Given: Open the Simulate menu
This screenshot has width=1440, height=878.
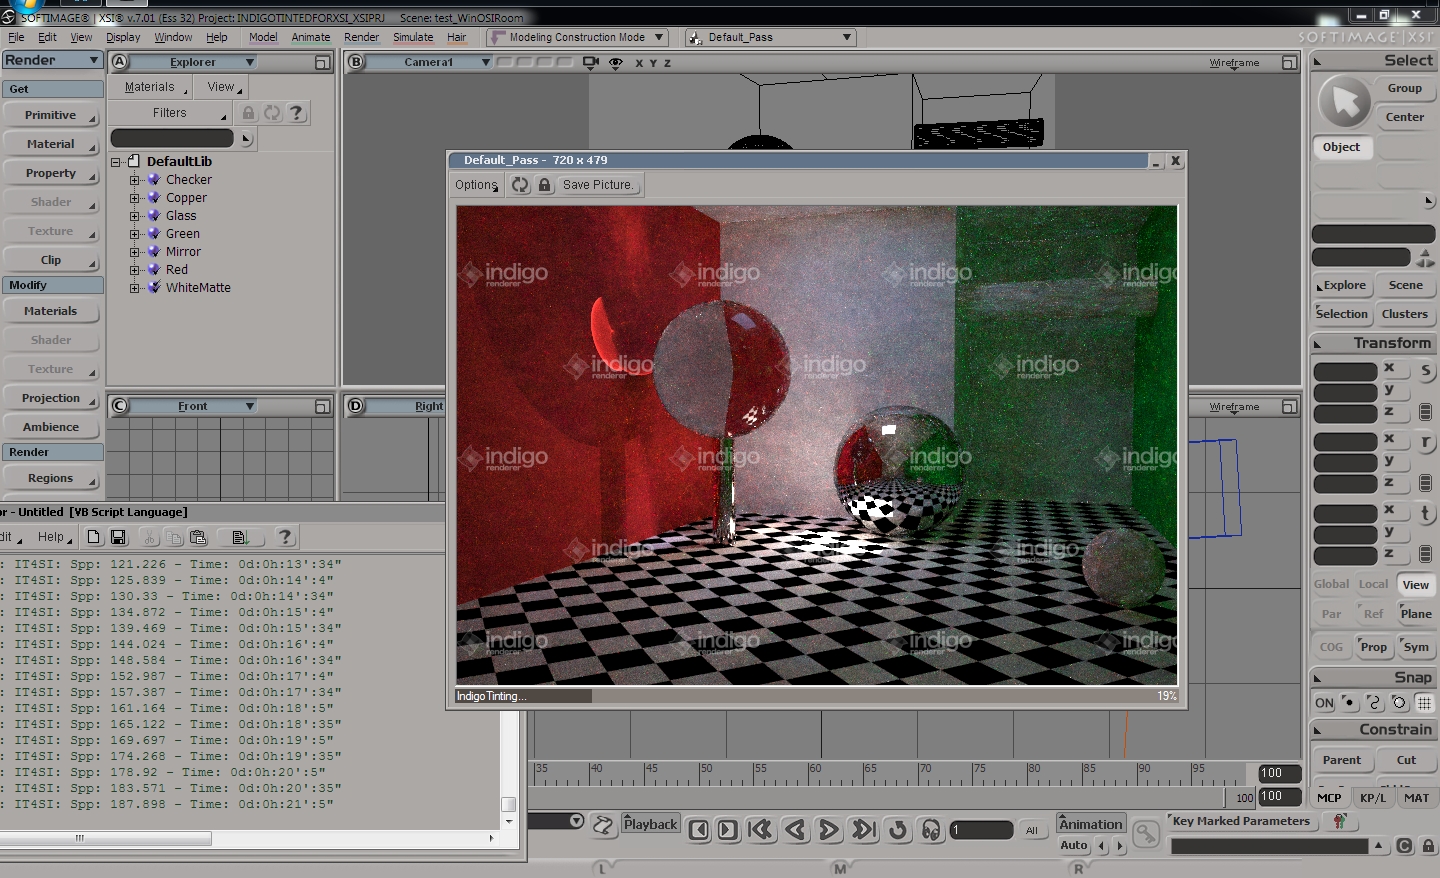Looking at the screenshot, I should [413, 37].
